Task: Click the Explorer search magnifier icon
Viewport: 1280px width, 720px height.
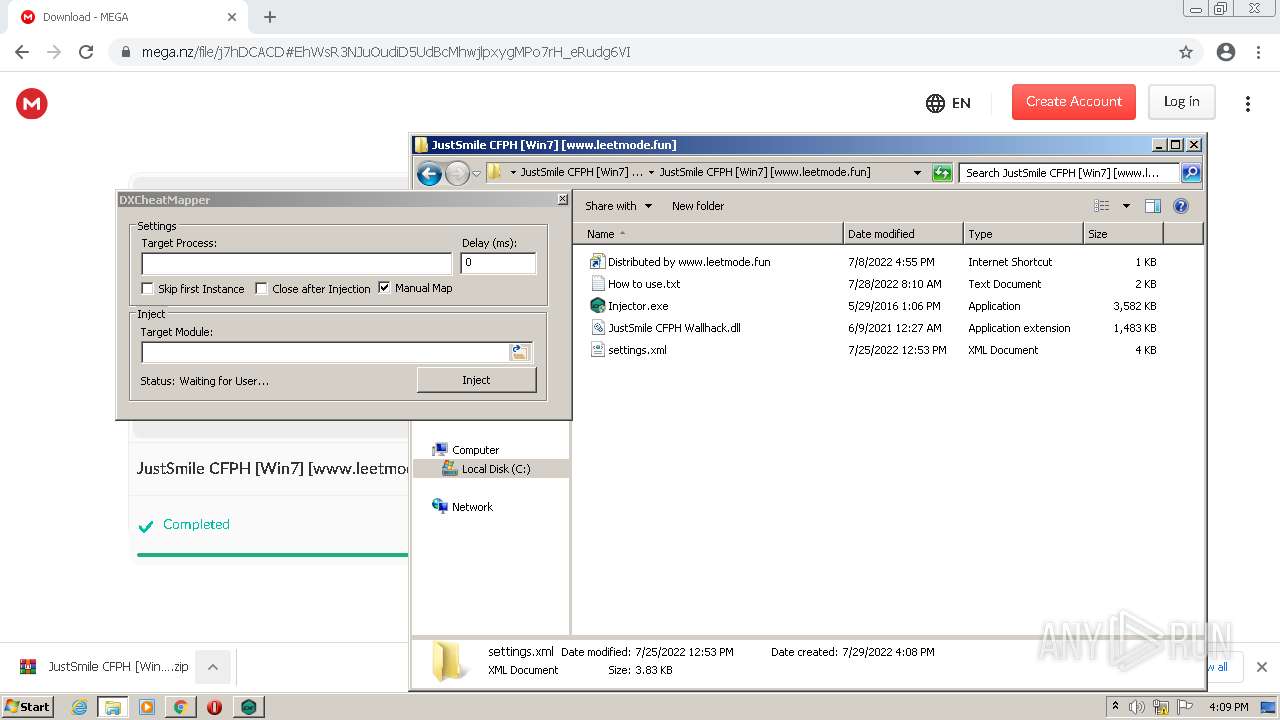Action: pos(1191,173)
